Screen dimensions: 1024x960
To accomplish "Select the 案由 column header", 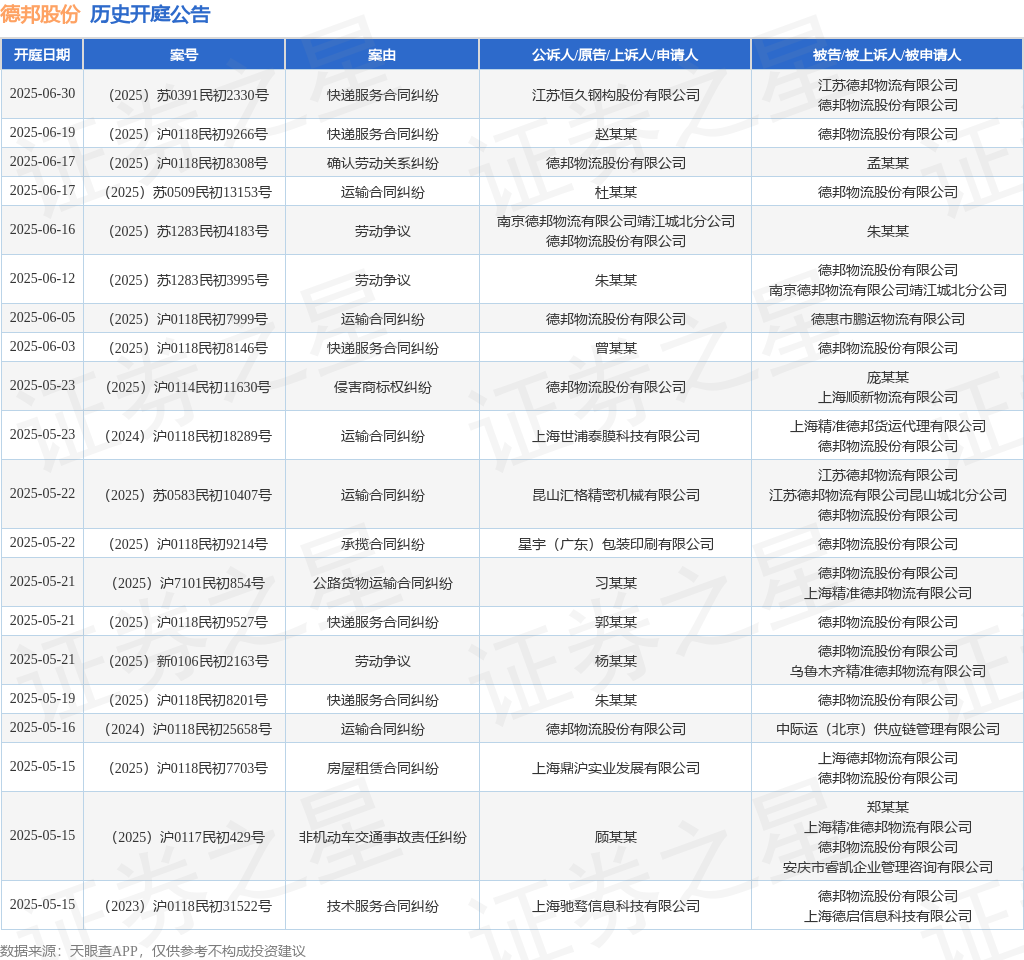I will [382, 55].
